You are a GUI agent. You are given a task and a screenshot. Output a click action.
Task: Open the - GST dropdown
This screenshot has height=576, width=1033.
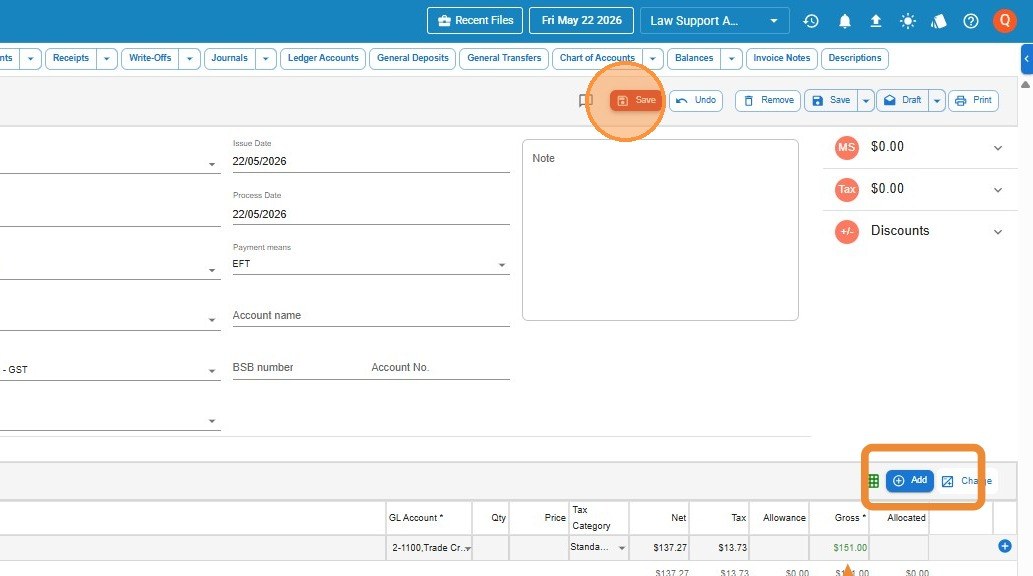pyautogui.click(x=109, y=370)
